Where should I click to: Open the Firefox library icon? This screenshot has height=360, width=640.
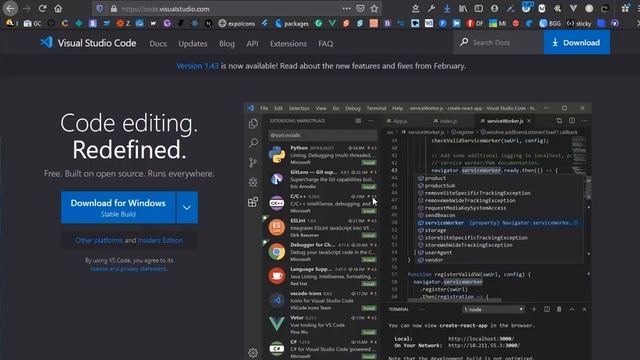click(x=462, y=9)
